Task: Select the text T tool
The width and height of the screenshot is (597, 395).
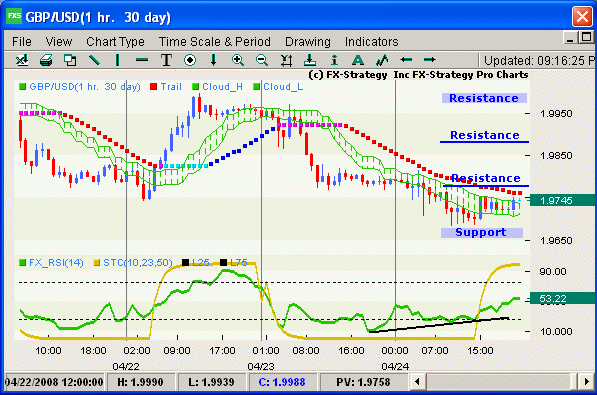Action: click(x=166, y=60)
